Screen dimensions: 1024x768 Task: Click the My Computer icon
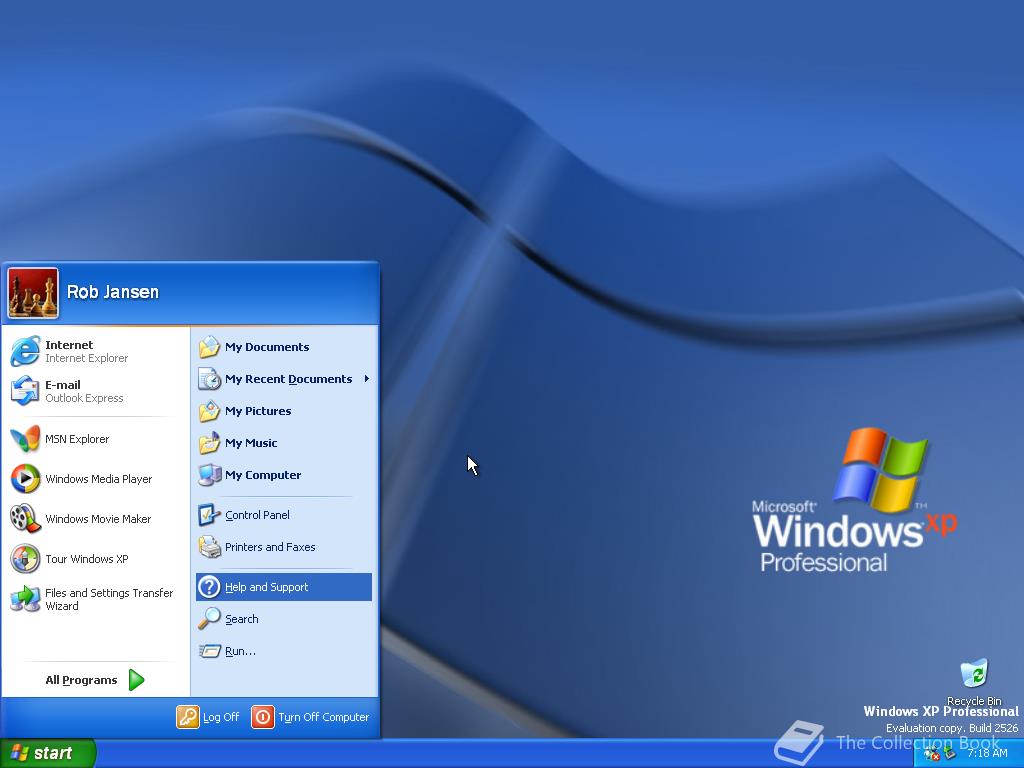click(209, 475)
